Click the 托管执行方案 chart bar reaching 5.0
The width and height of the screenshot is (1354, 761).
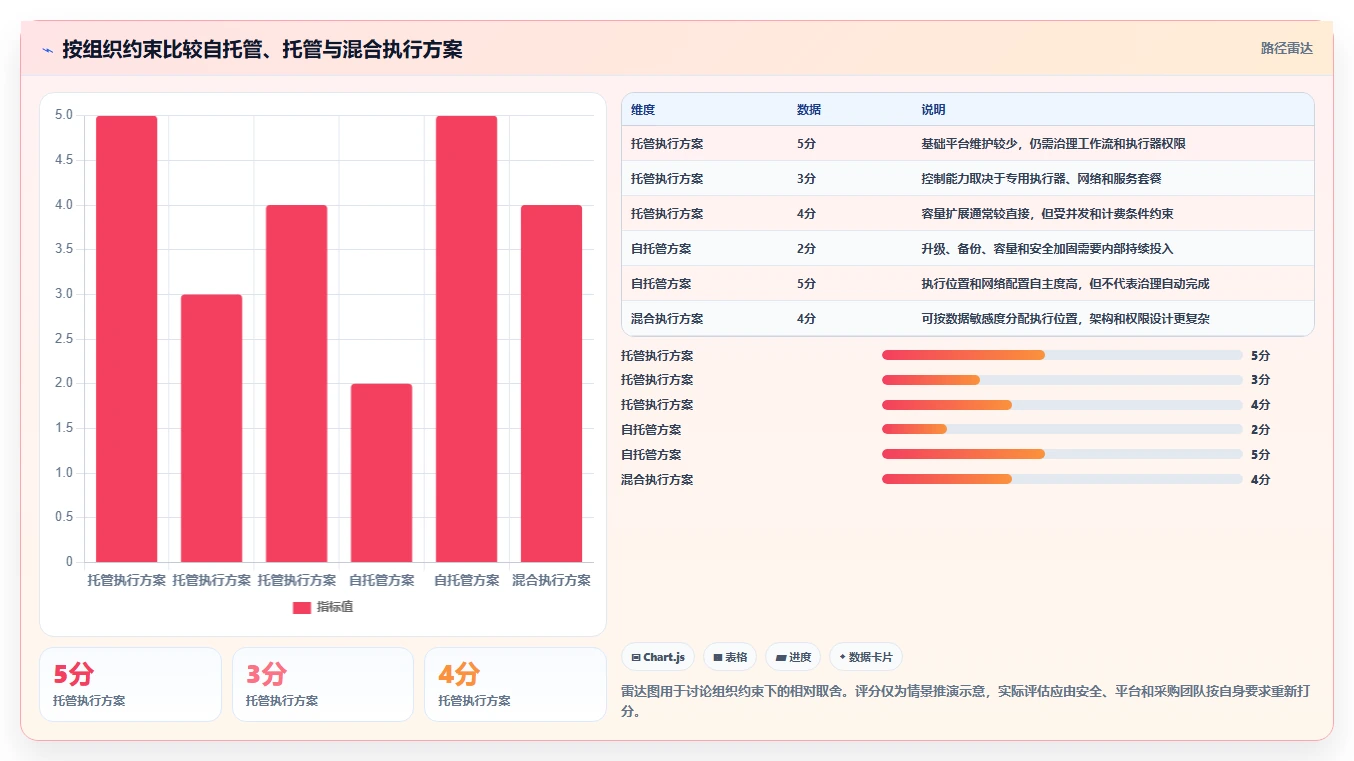(127, 339)
